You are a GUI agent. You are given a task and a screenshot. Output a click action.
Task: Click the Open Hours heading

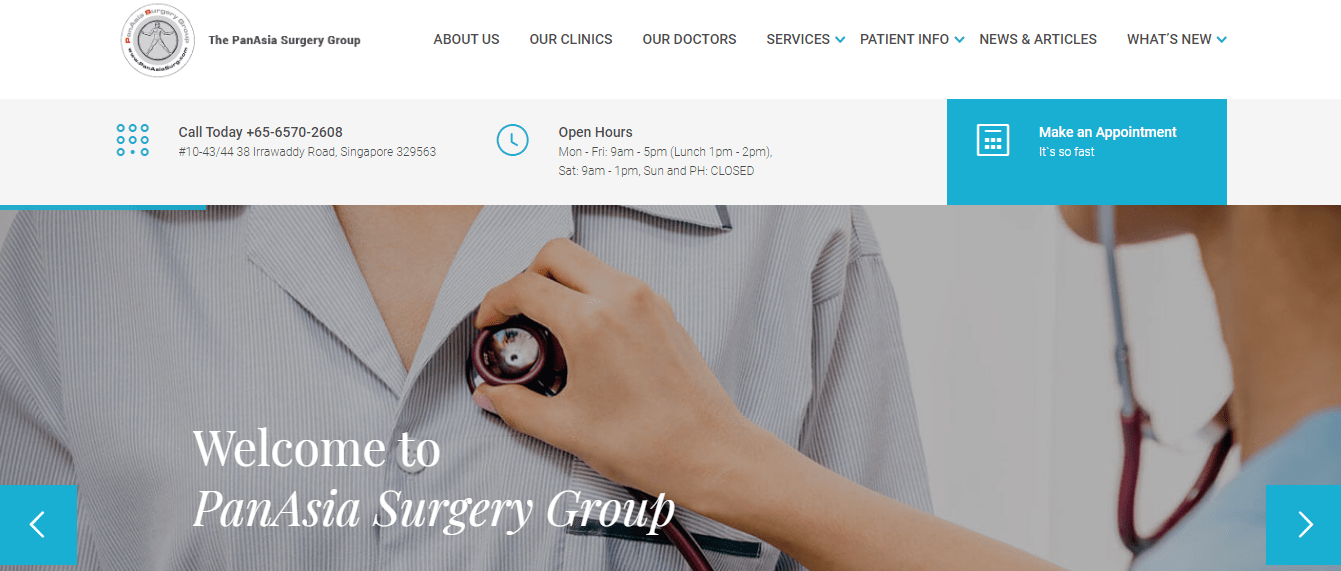595,132
